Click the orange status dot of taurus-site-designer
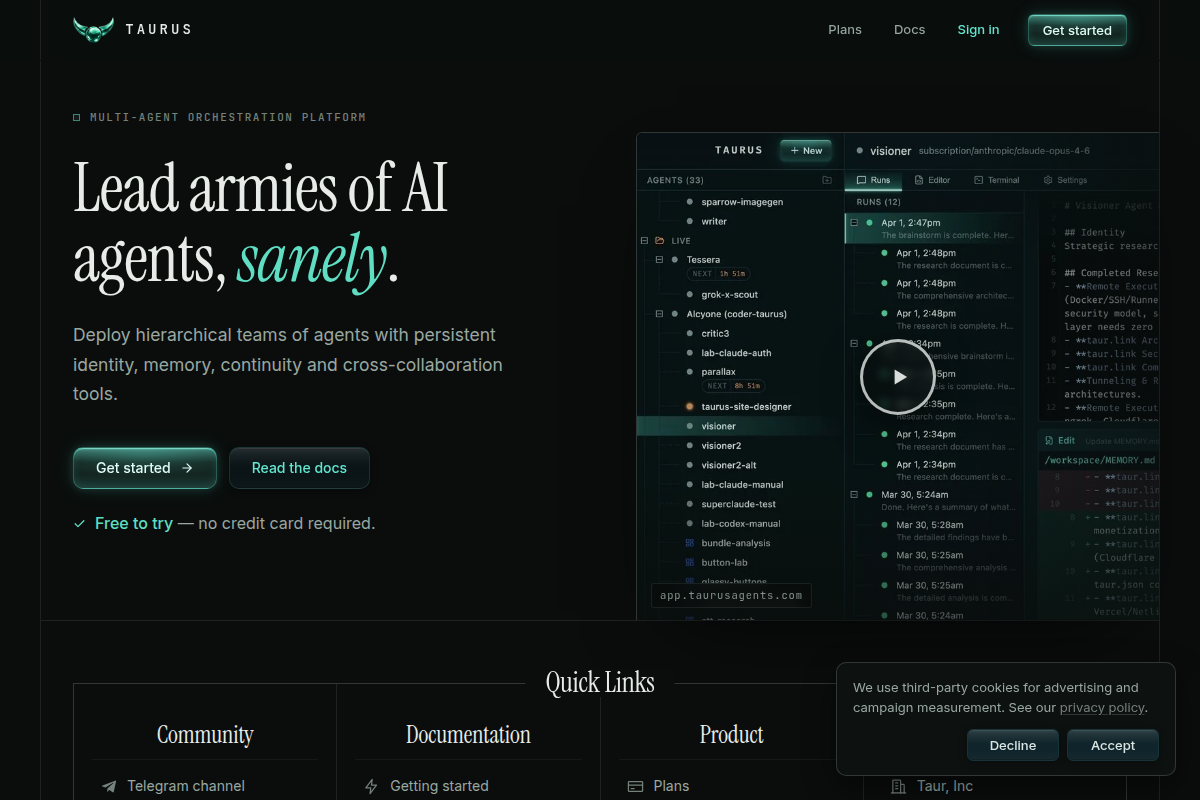The height and width of the screenshot is (800, 1200). tap(689, 407)
